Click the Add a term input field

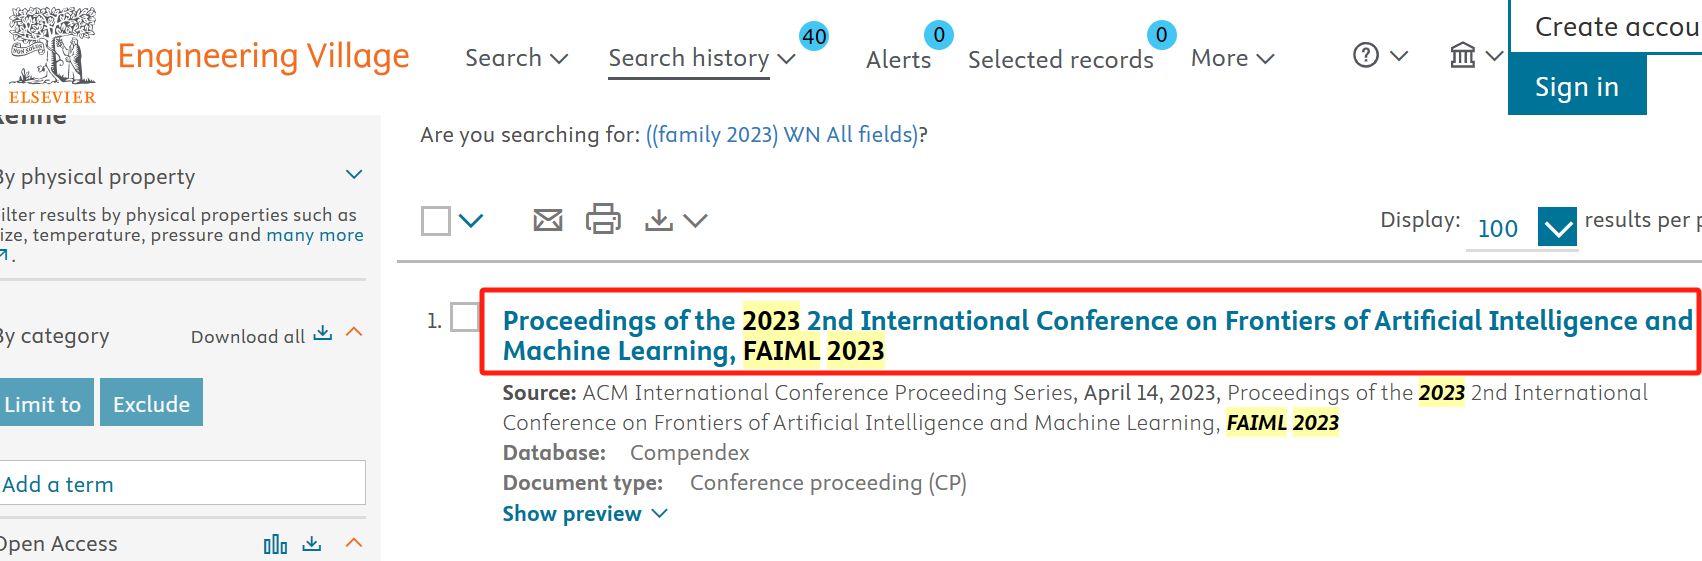(182, 484)
